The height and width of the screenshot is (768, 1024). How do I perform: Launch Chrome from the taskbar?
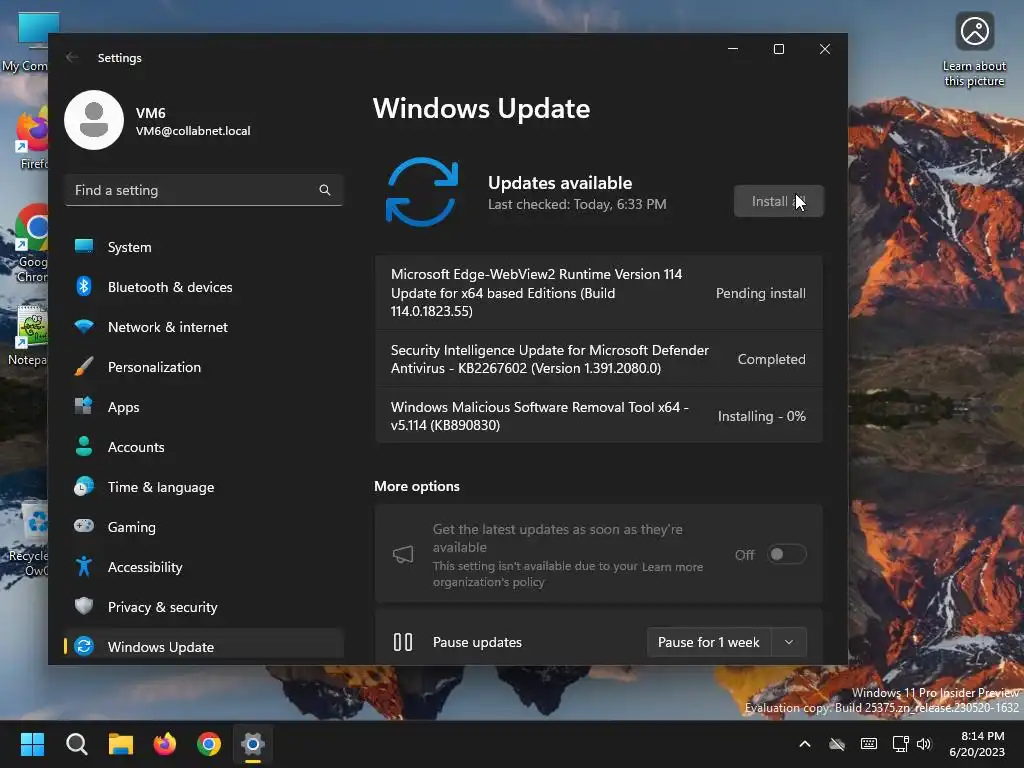pos(209,744)
